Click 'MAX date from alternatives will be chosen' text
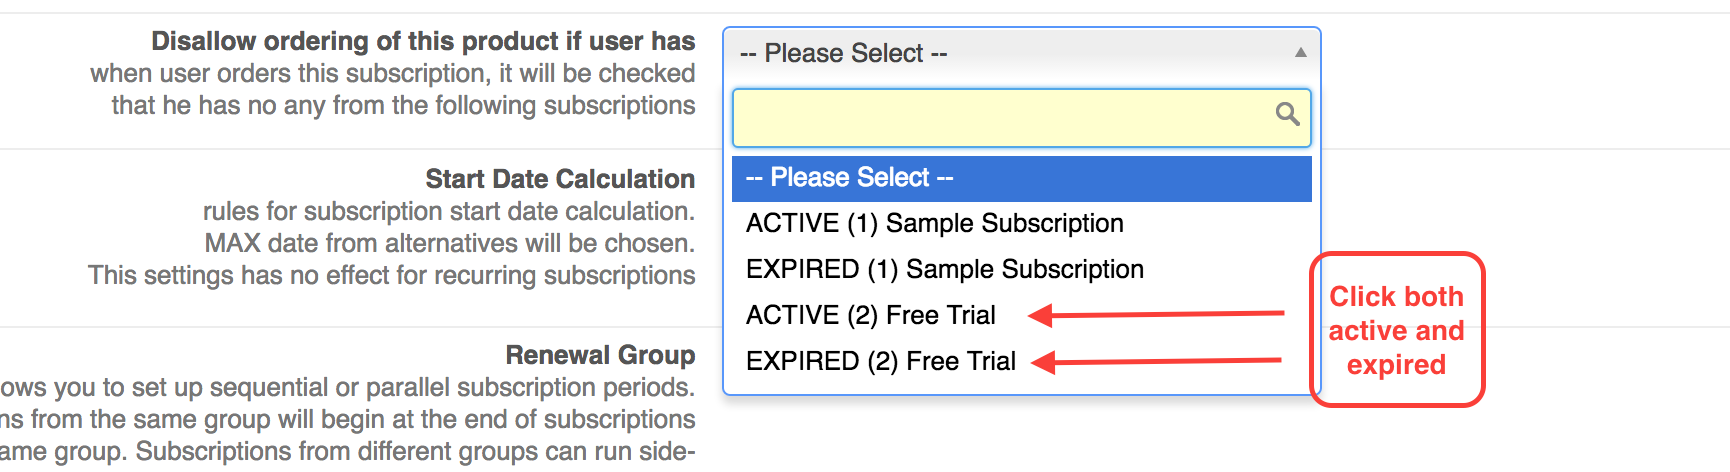Screen dimensions: 1730x472 [x=449, y=243]
